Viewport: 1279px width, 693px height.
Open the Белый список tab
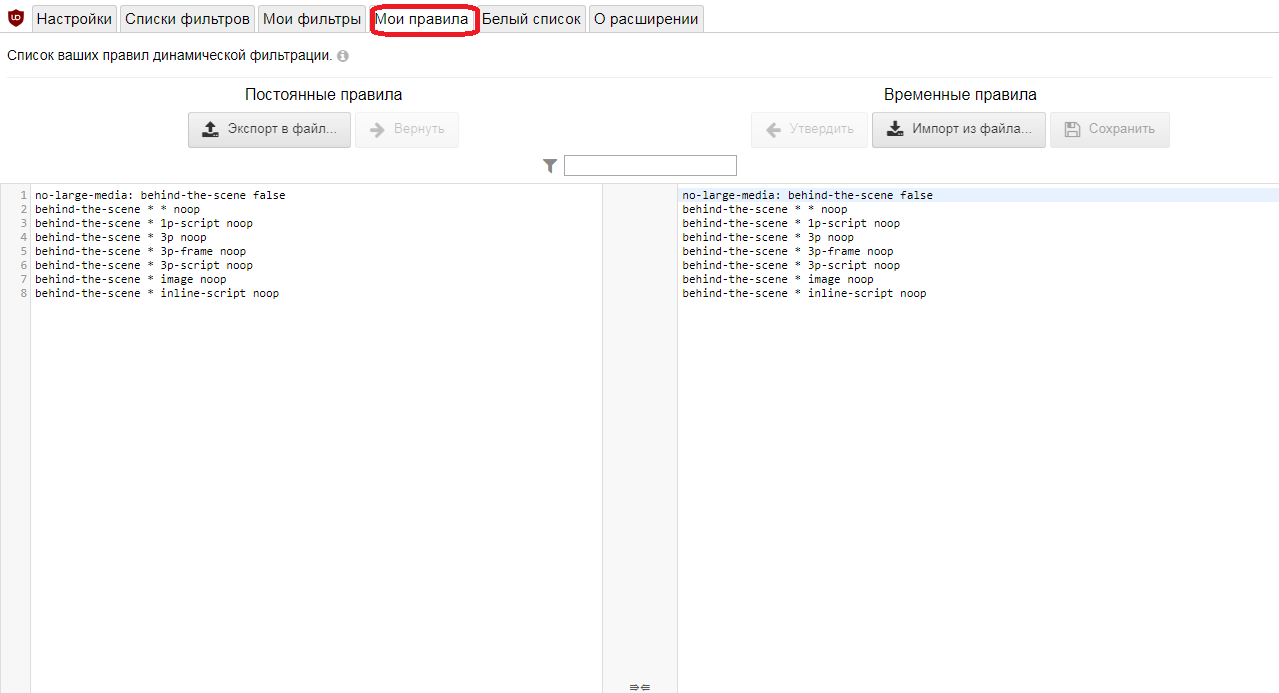(531, 19)
